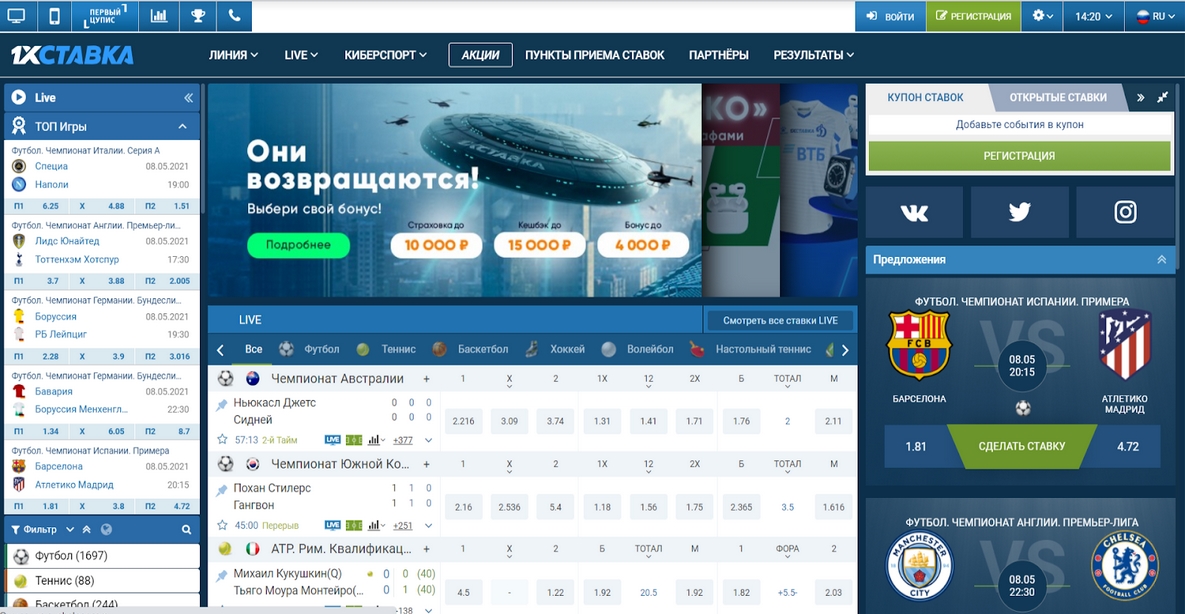Click 1.81 odds on Барселона offer card

click(915, 446)
